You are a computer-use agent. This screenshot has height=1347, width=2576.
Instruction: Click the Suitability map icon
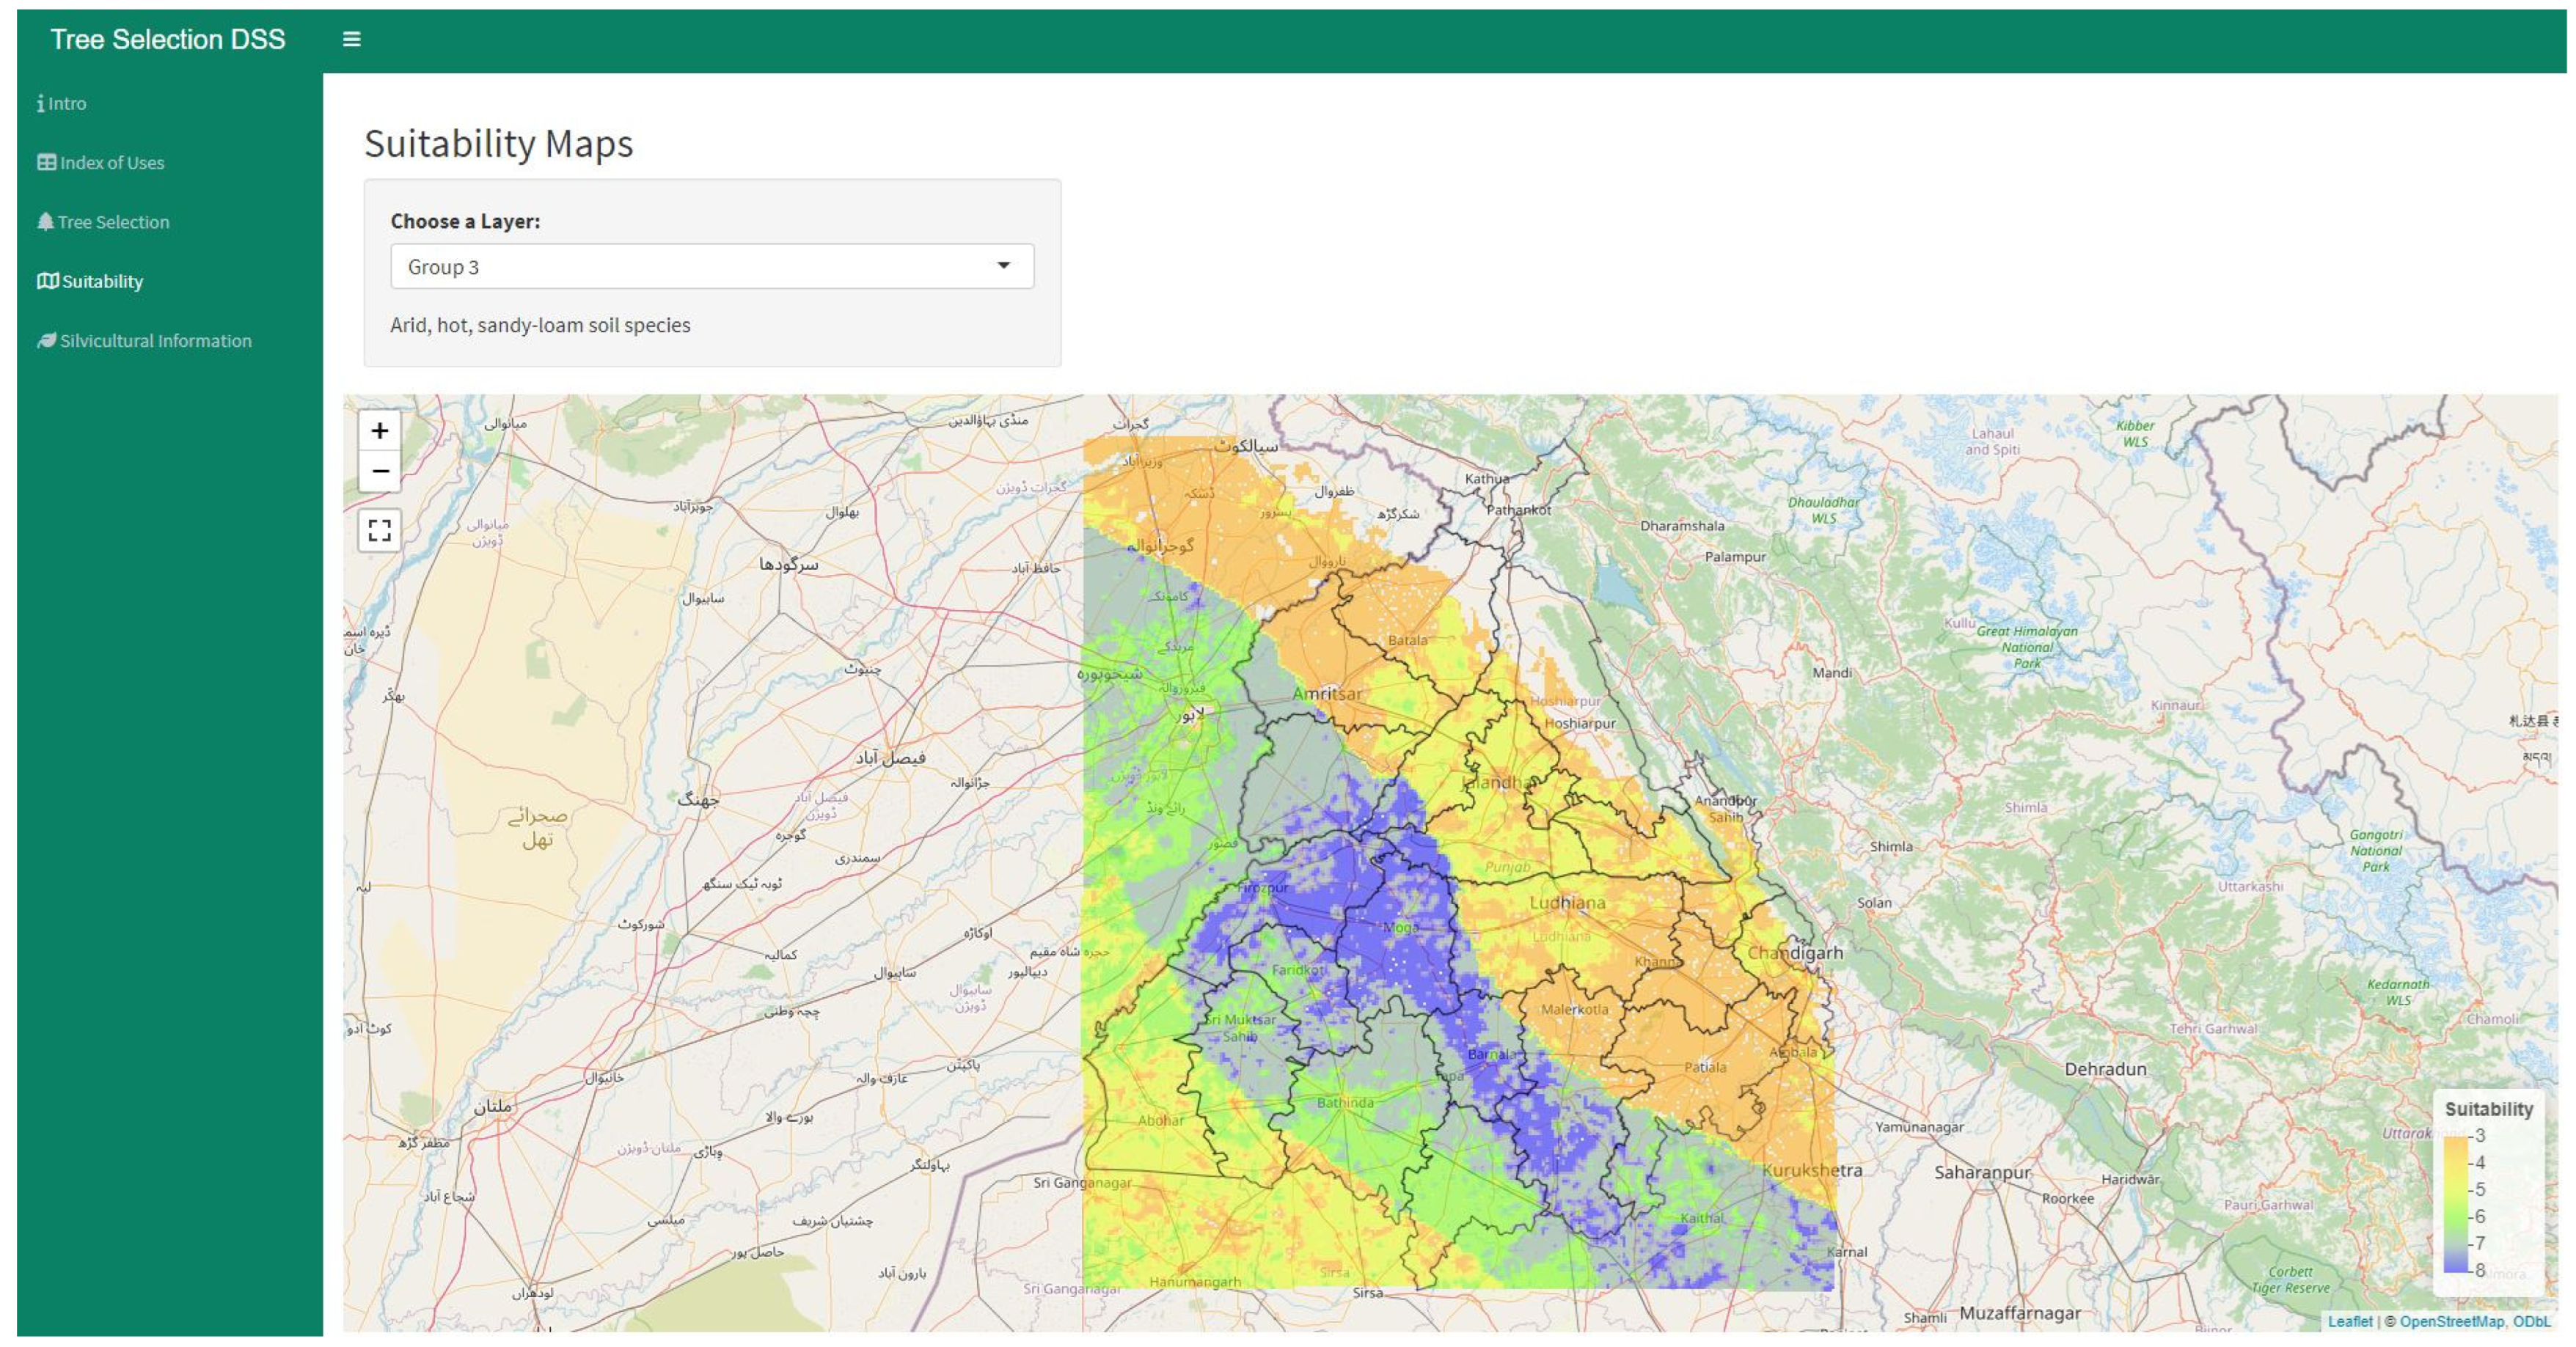point(47,281)
